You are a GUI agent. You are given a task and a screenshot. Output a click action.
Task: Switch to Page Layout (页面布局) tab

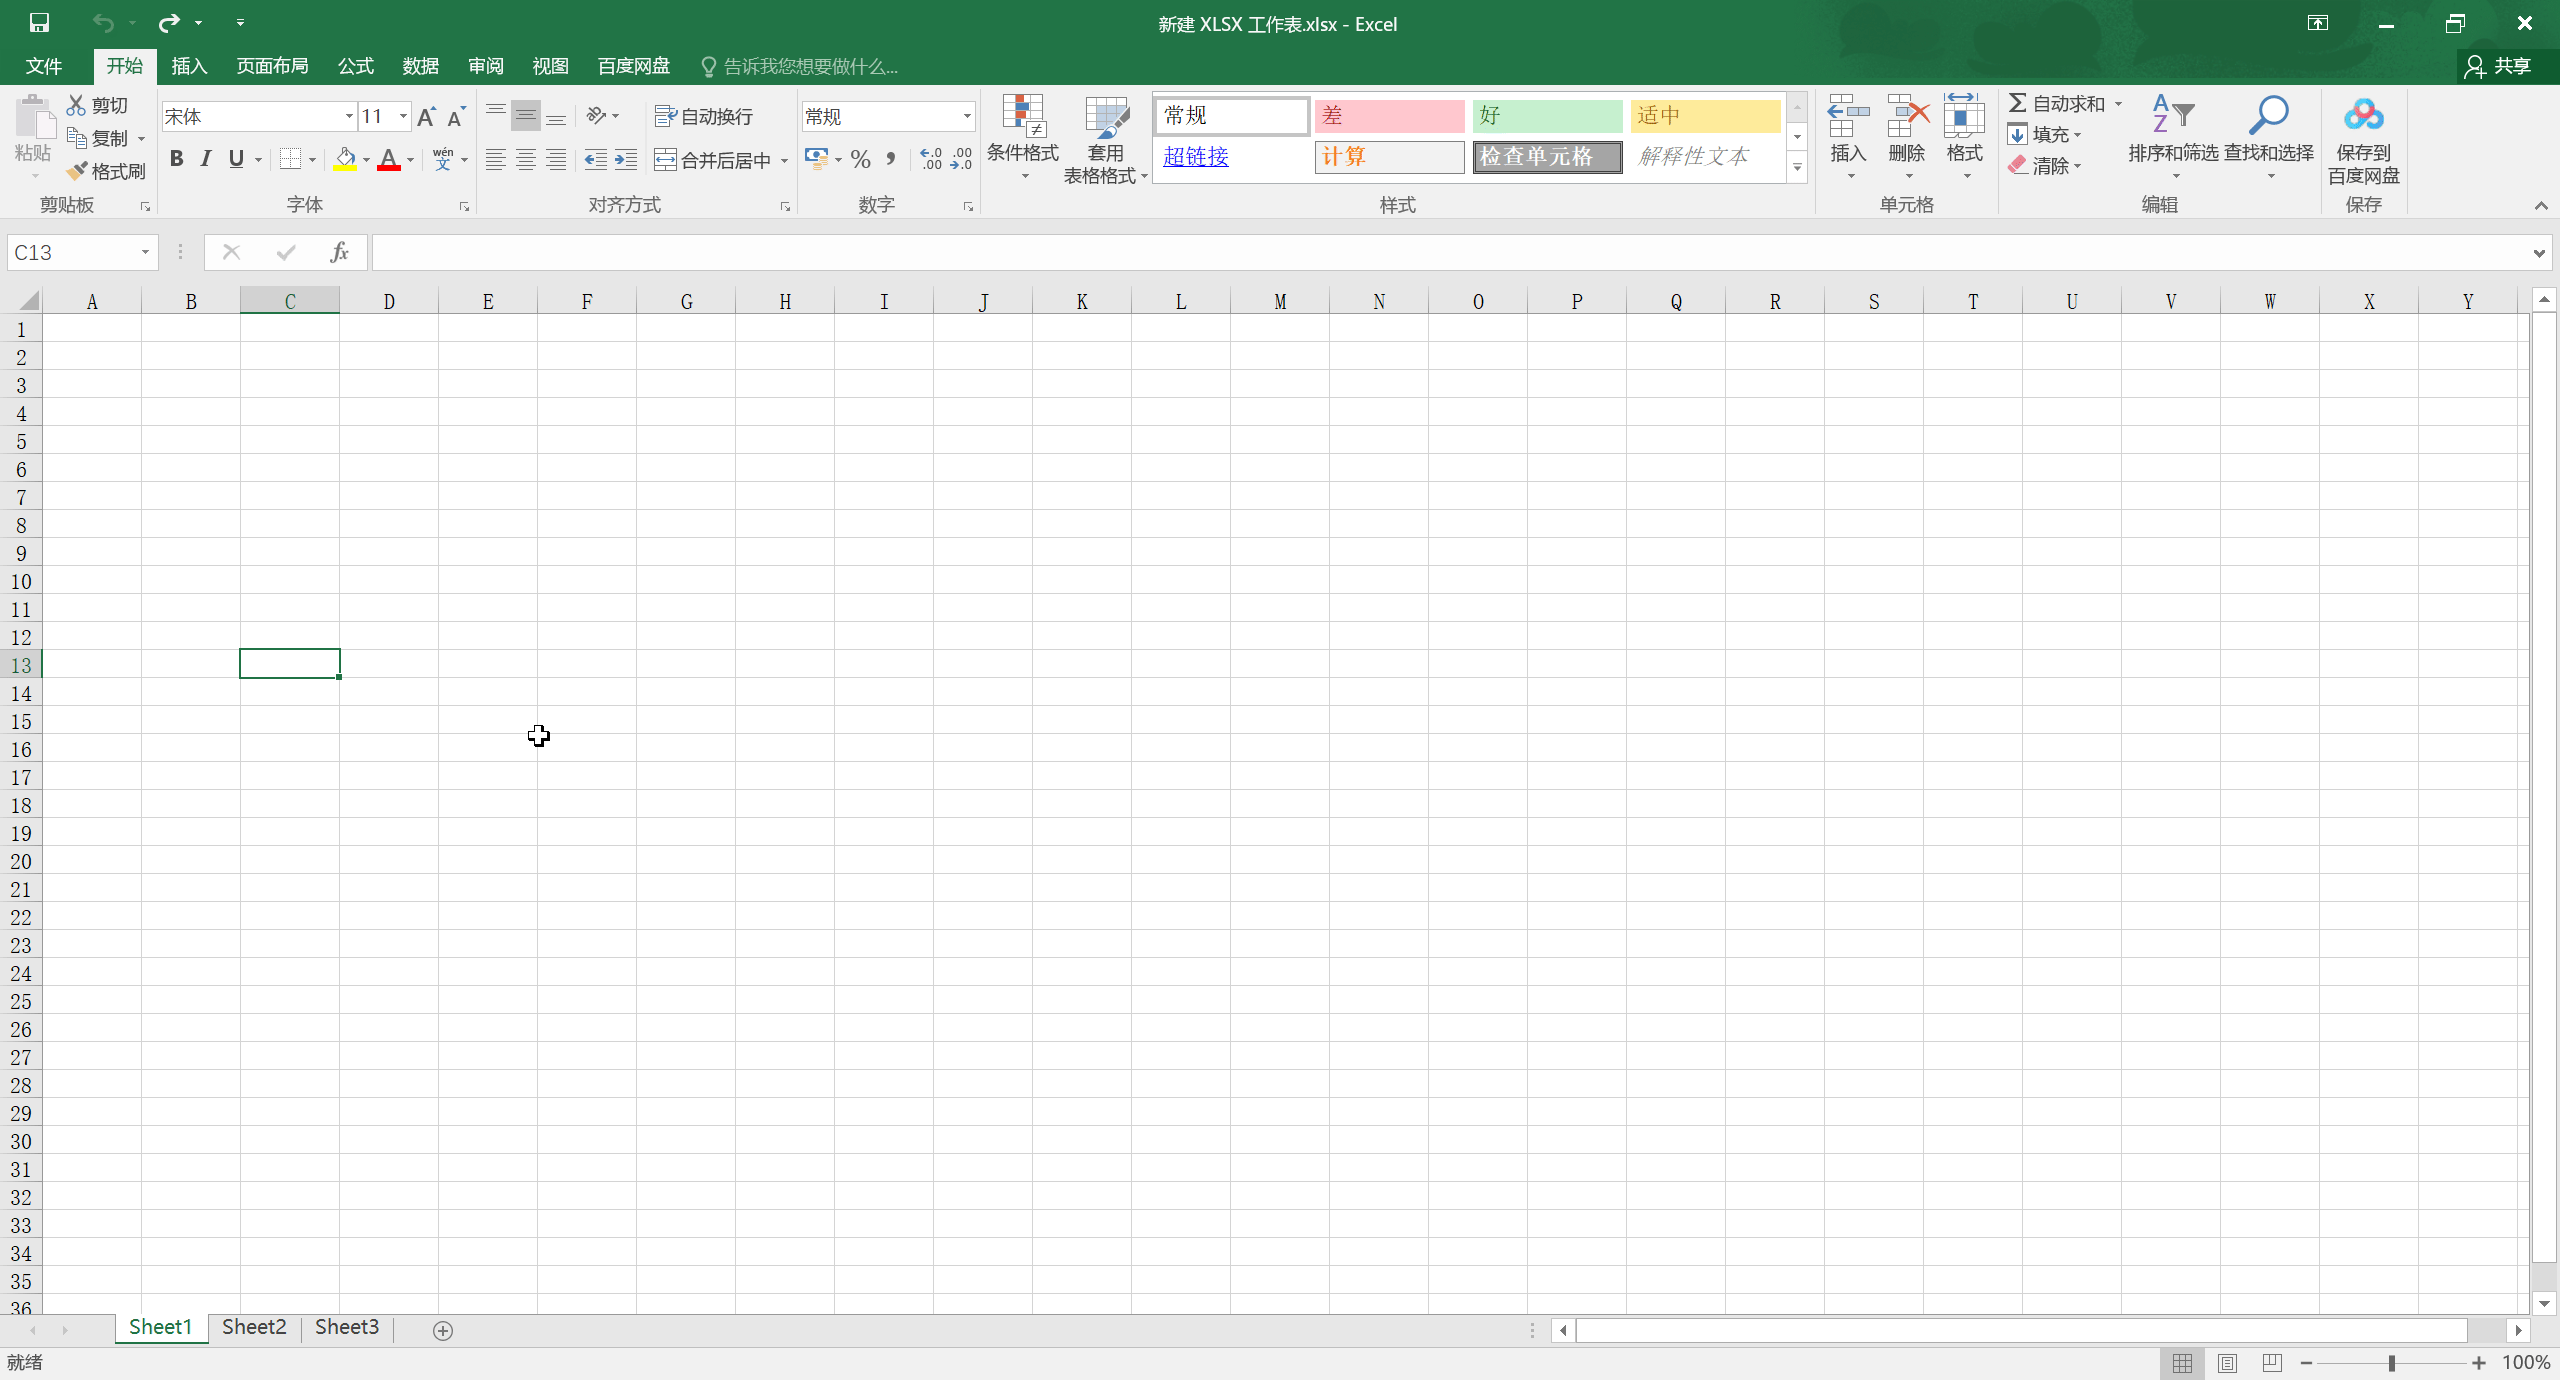272,66
